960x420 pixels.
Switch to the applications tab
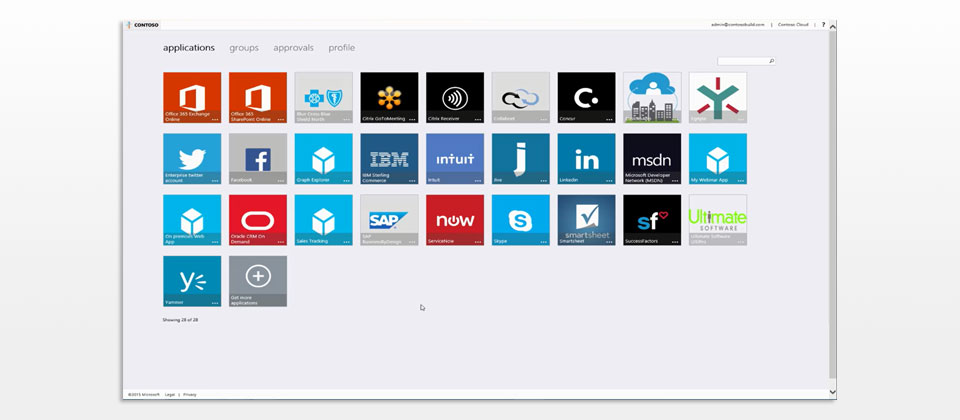pyautogui.click(x=189, y=48)
